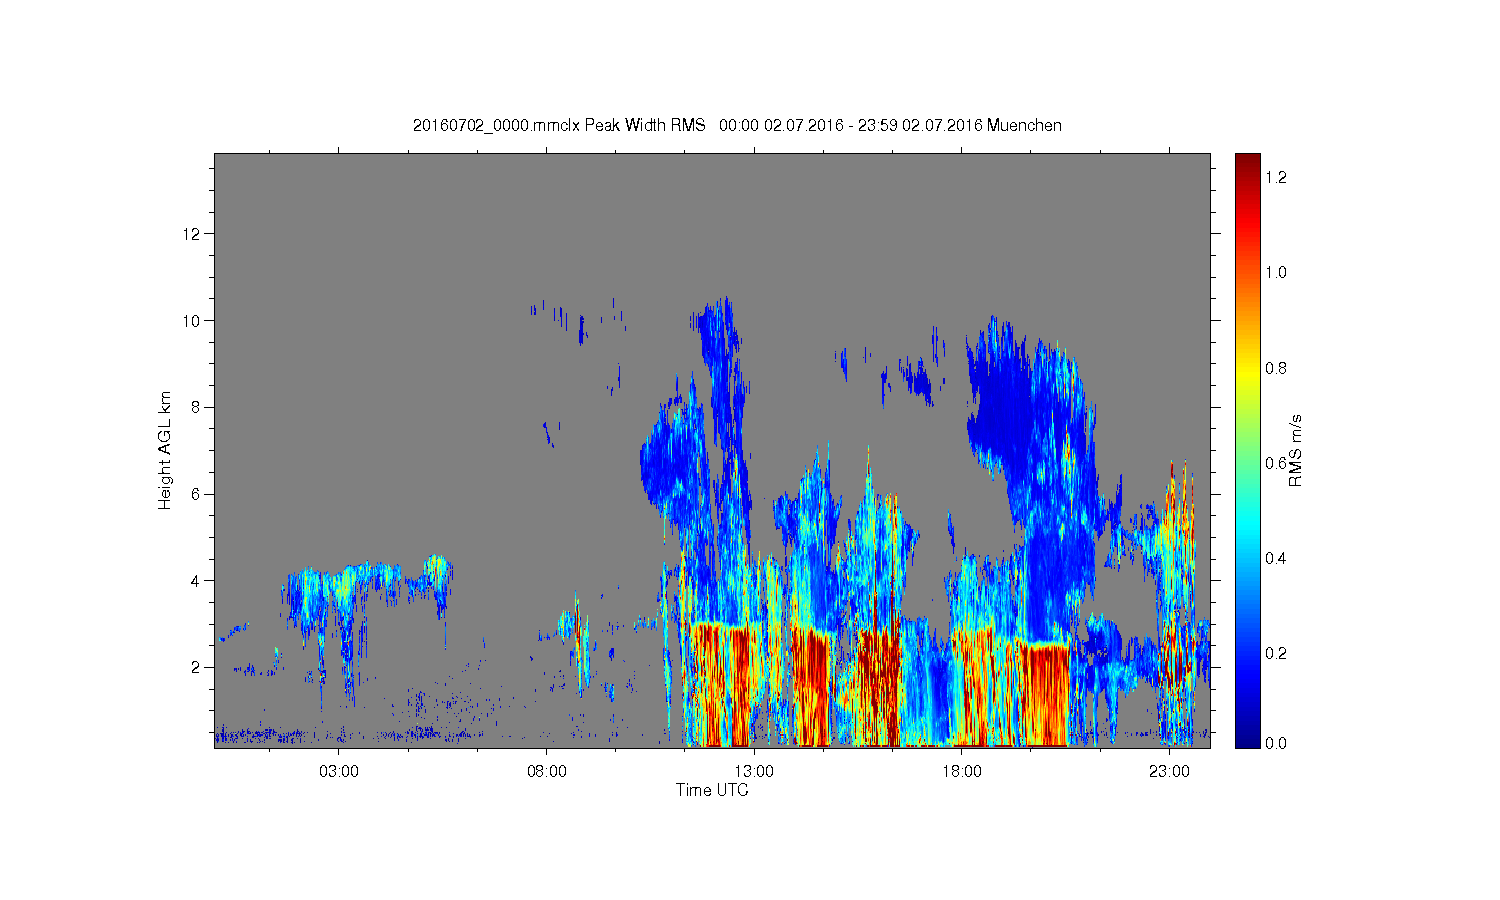Viewport: 1500px width, 900px height.
Task: Select the 03:00 time axis label
Action: pyautogui.click(x=338, y=771)
